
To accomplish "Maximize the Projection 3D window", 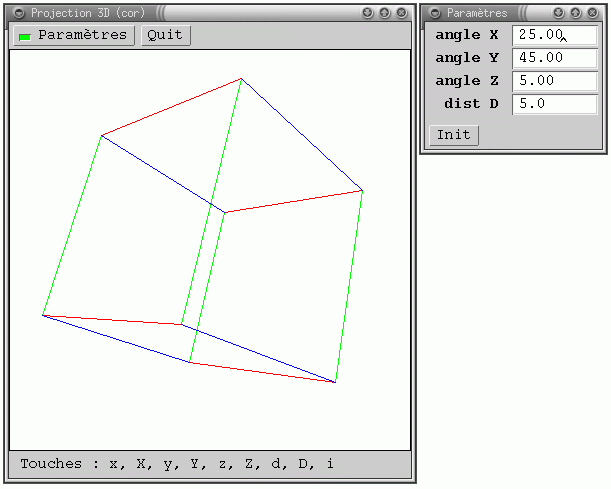I will tap(385, 13).
